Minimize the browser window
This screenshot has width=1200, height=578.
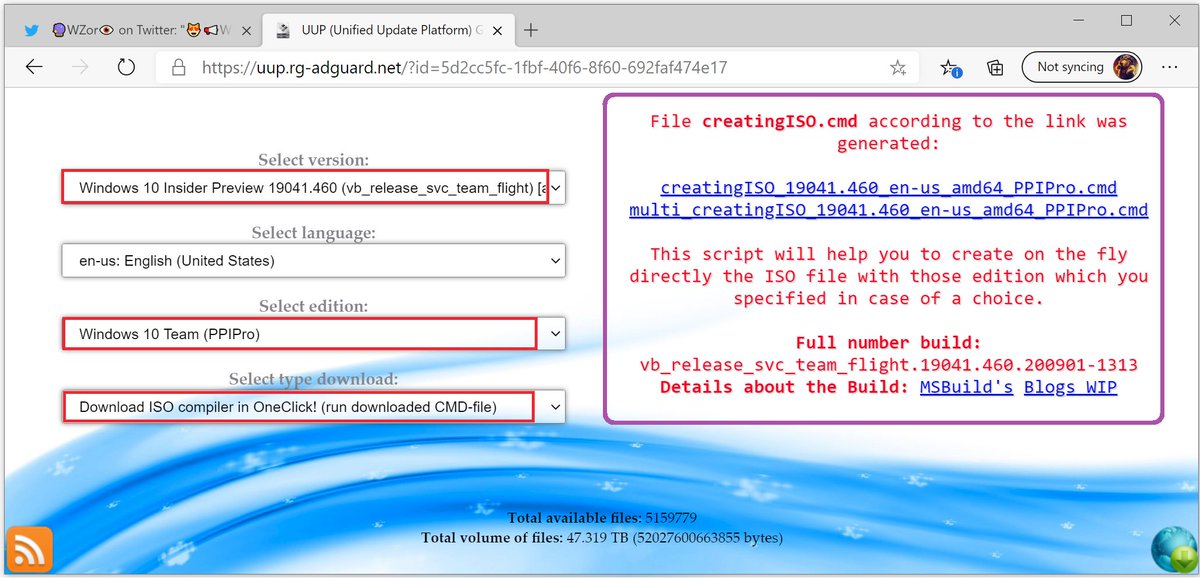point(1080,20)
